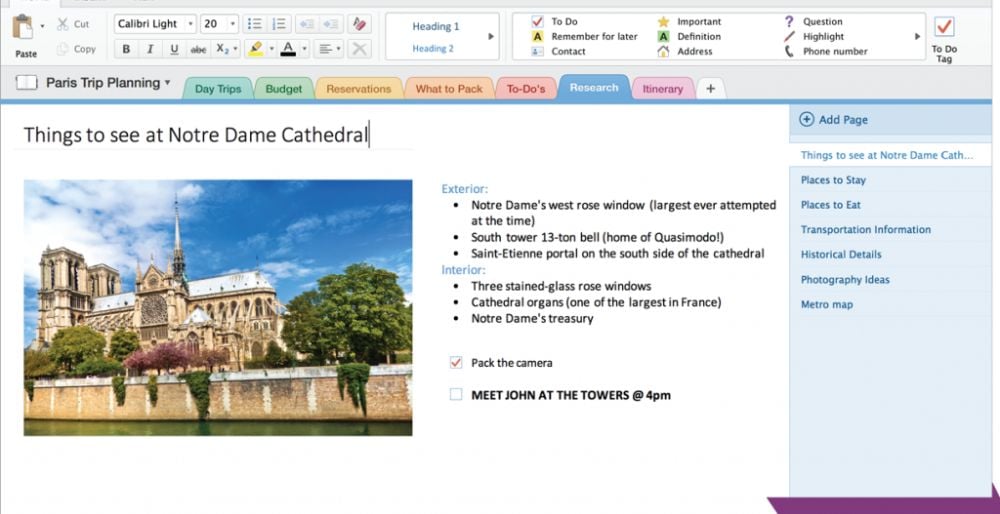Viewport: 1000px width, 514px height.
Task: Click the clear formatting eraser icon
Action: click(359, 24)
